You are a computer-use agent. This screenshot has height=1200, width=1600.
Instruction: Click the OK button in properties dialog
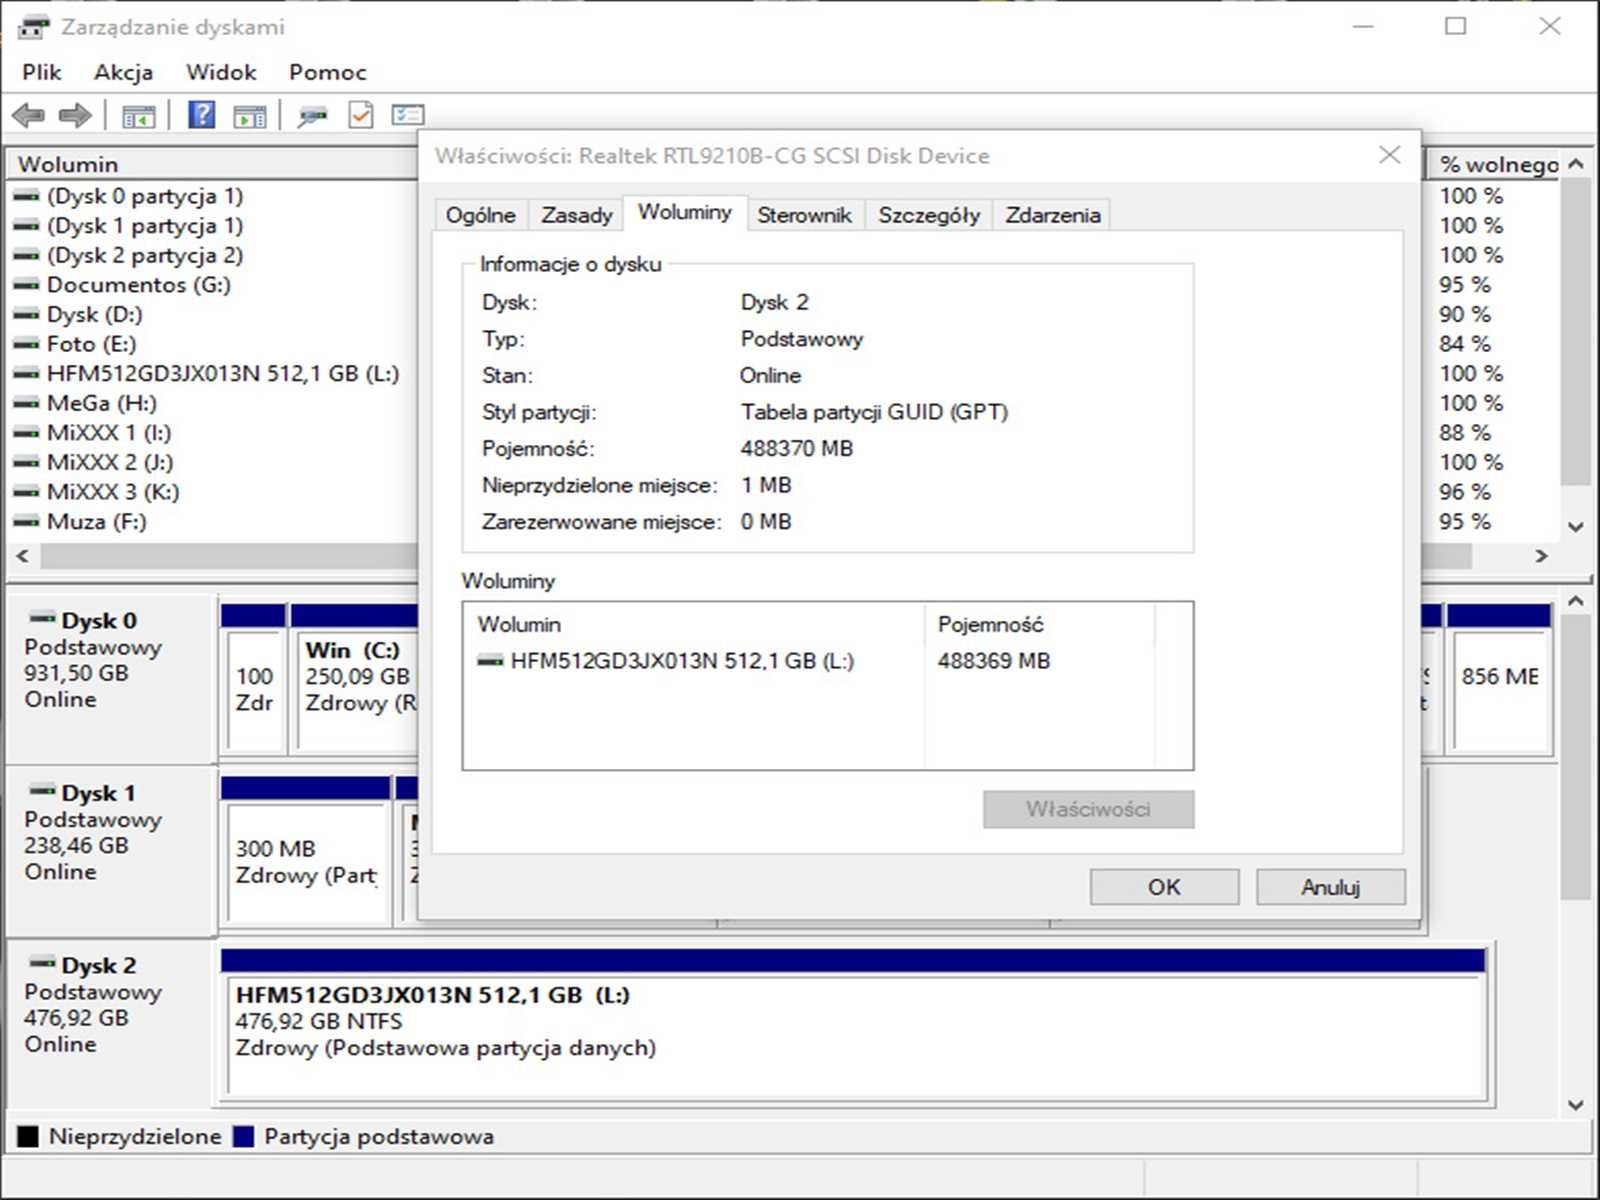[x=1164, y=887]
